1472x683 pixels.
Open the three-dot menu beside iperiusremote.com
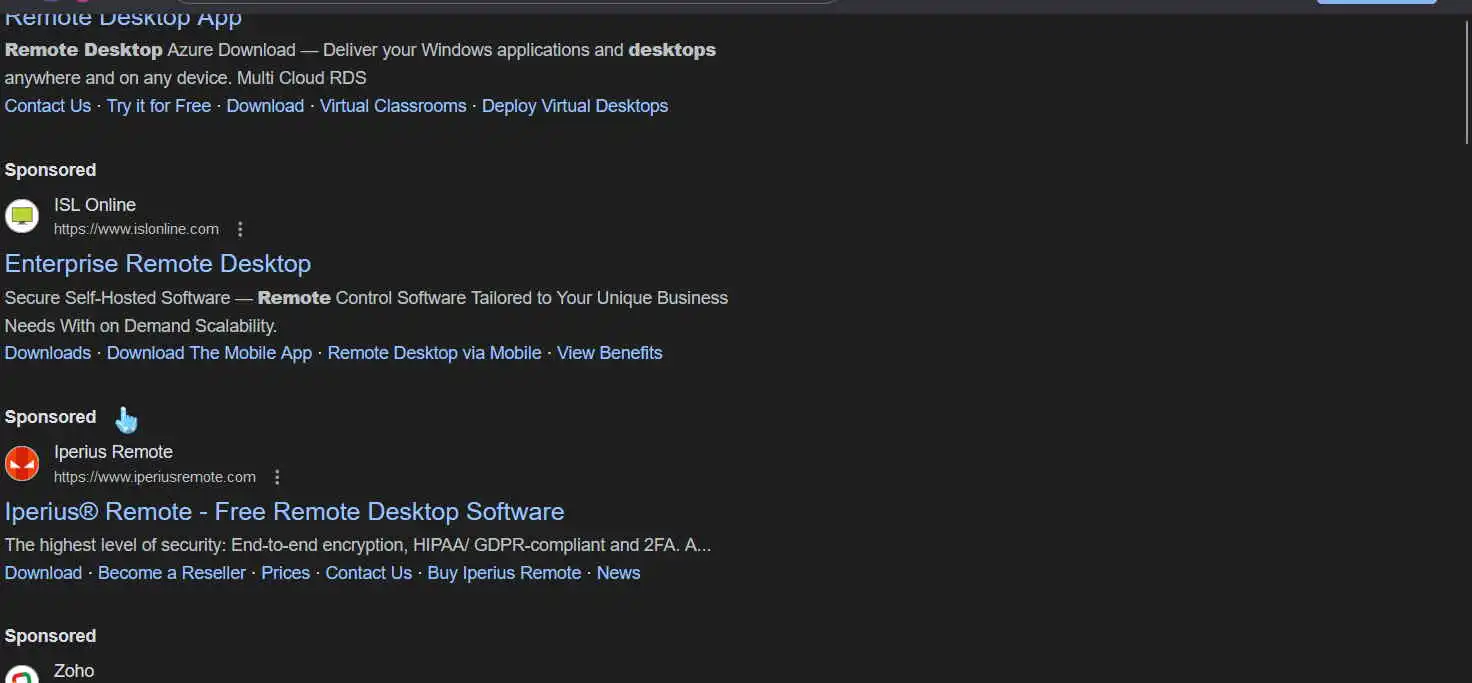277,477
